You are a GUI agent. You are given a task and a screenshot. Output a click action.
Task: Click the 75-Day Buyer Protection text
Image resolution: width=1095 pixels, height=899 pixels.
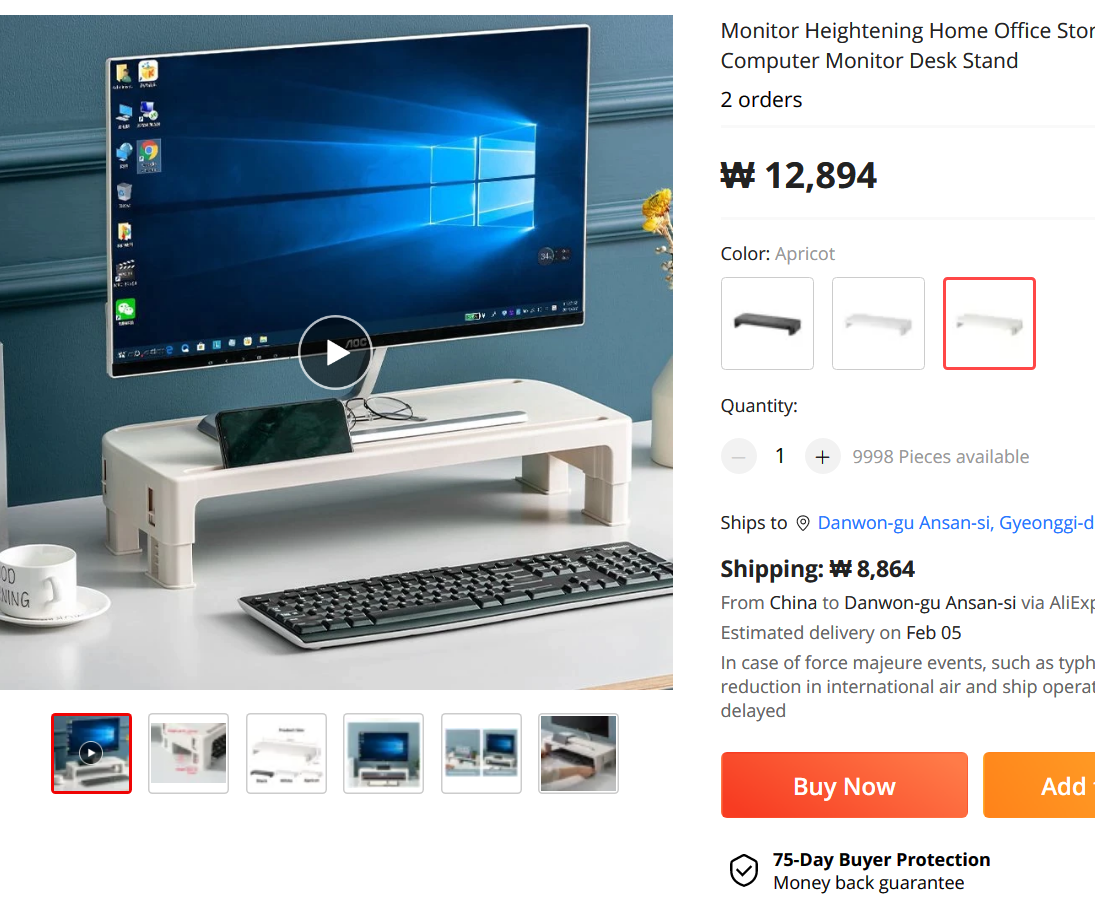pyautogui.click(x=881, y=860)
